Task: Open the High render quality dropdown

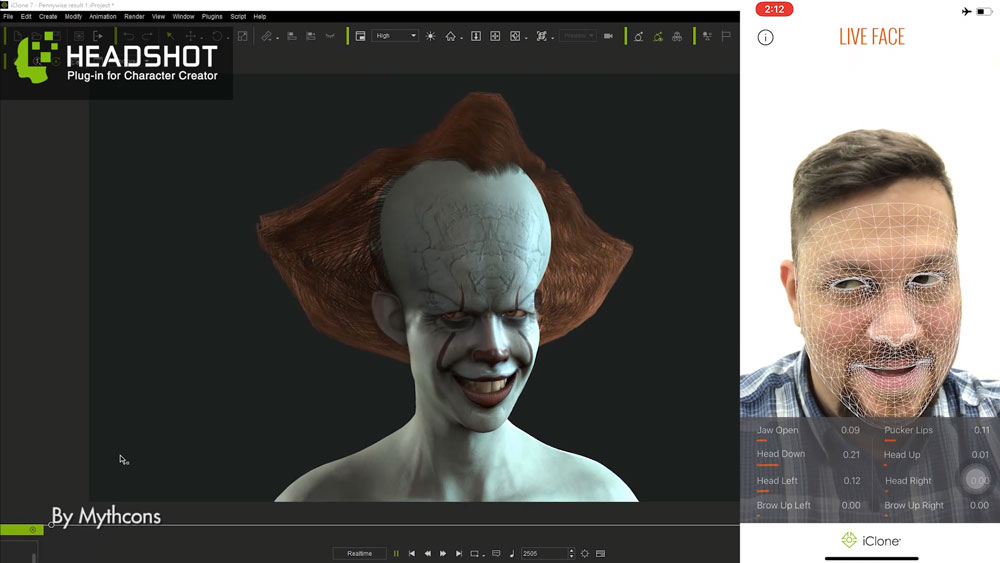Action: pyautogui.click(x=395, y=36)
